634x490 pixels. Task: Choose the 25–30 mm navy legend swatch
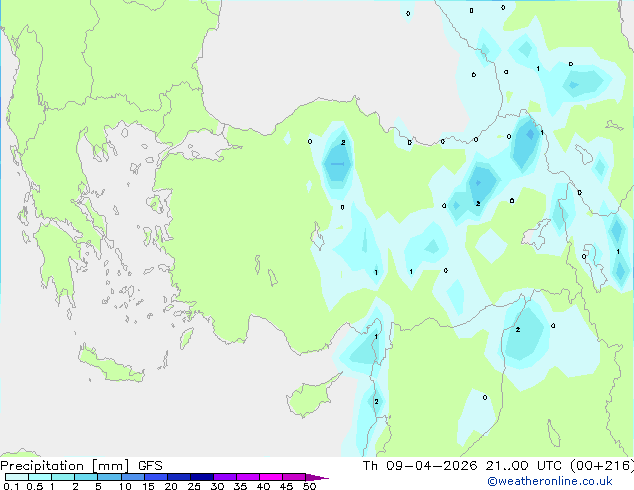click(202, 477)
